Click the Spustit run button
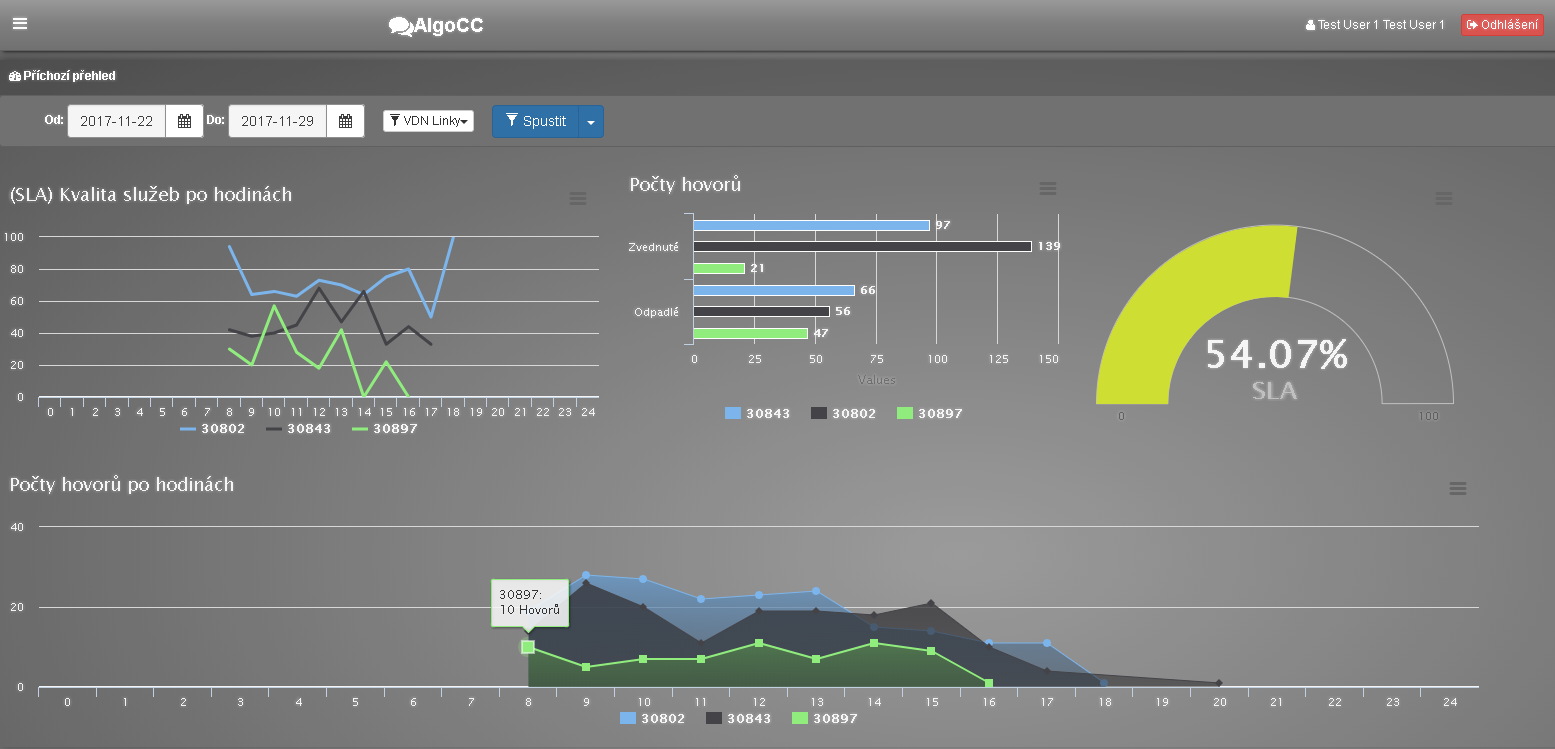Image resolution: width=1555 pixels, height=749 pixels. click(x=535, y=121)
